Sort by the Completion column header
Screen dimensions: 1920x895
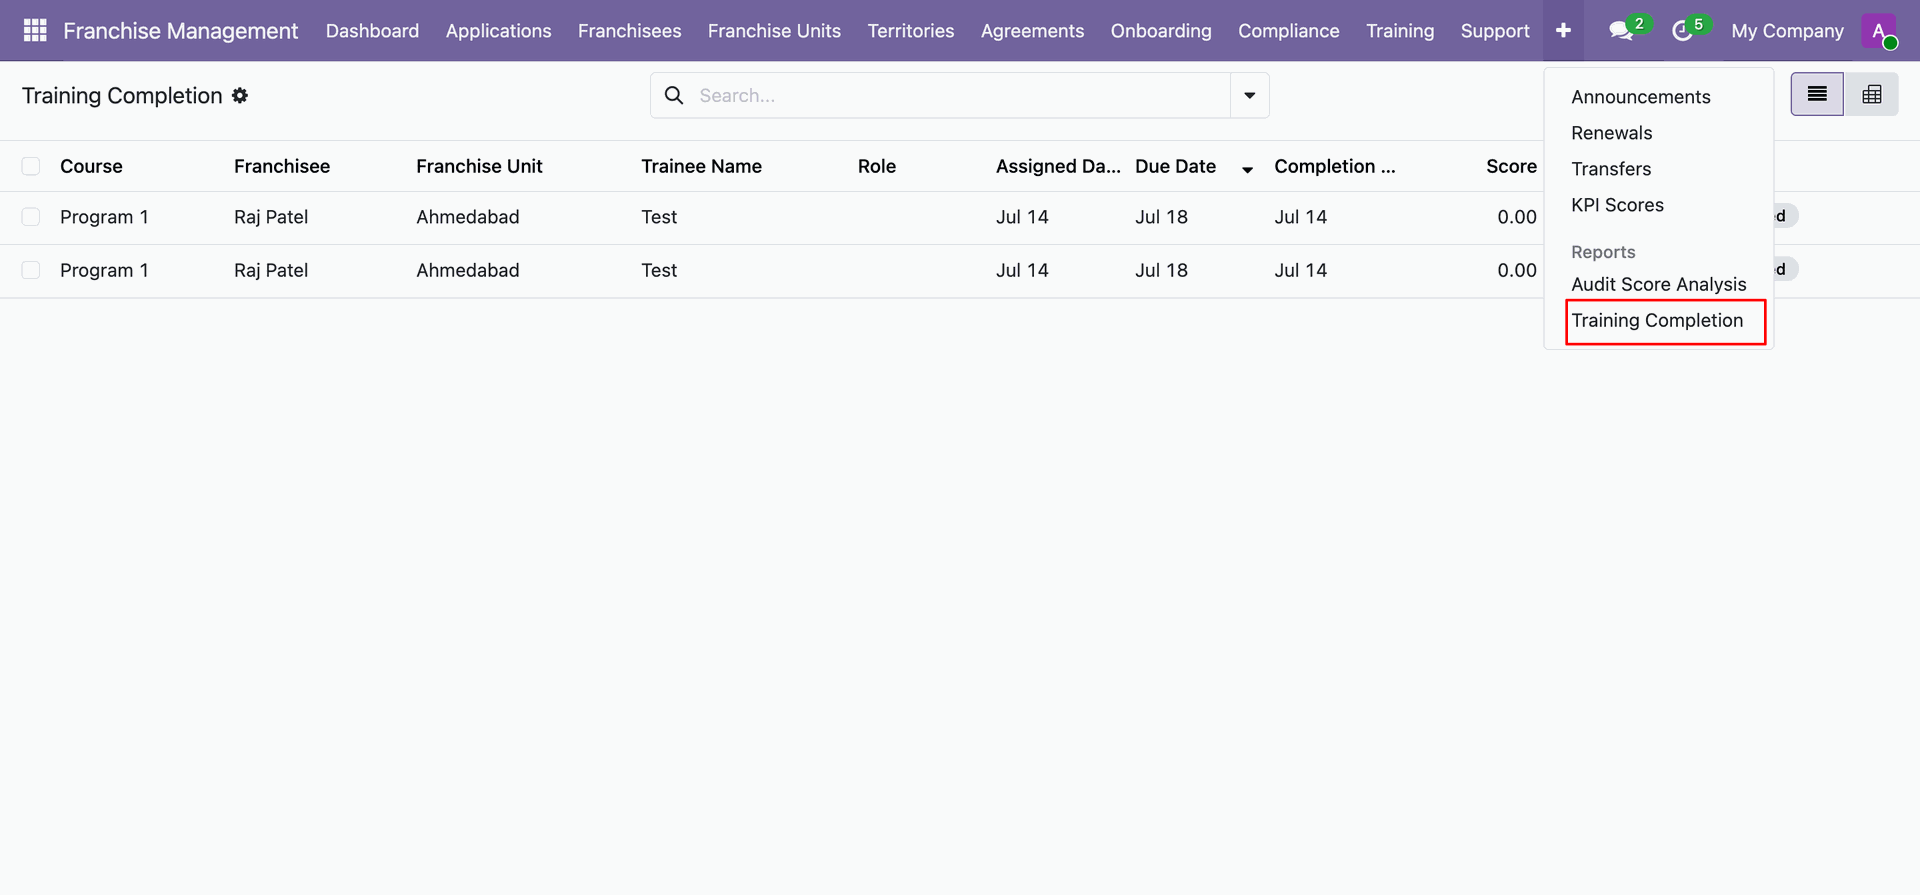(1334, 166)
